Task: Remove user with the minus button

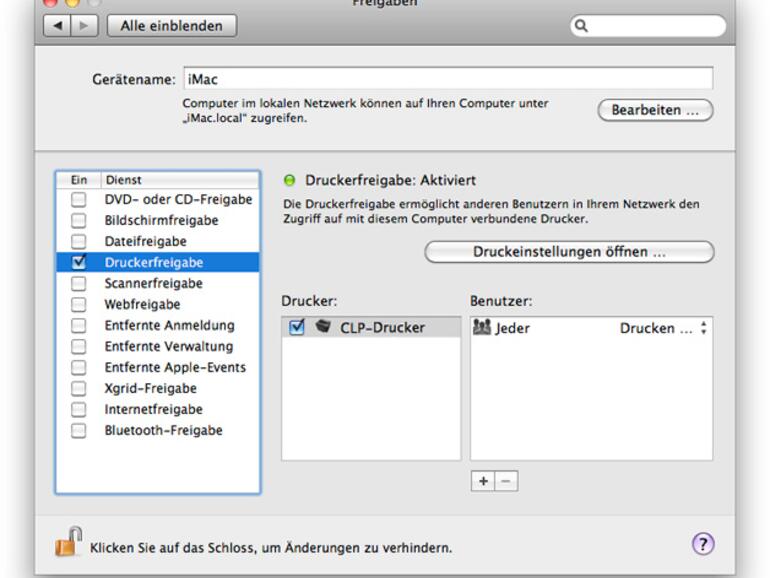Action: coord(506,481)
